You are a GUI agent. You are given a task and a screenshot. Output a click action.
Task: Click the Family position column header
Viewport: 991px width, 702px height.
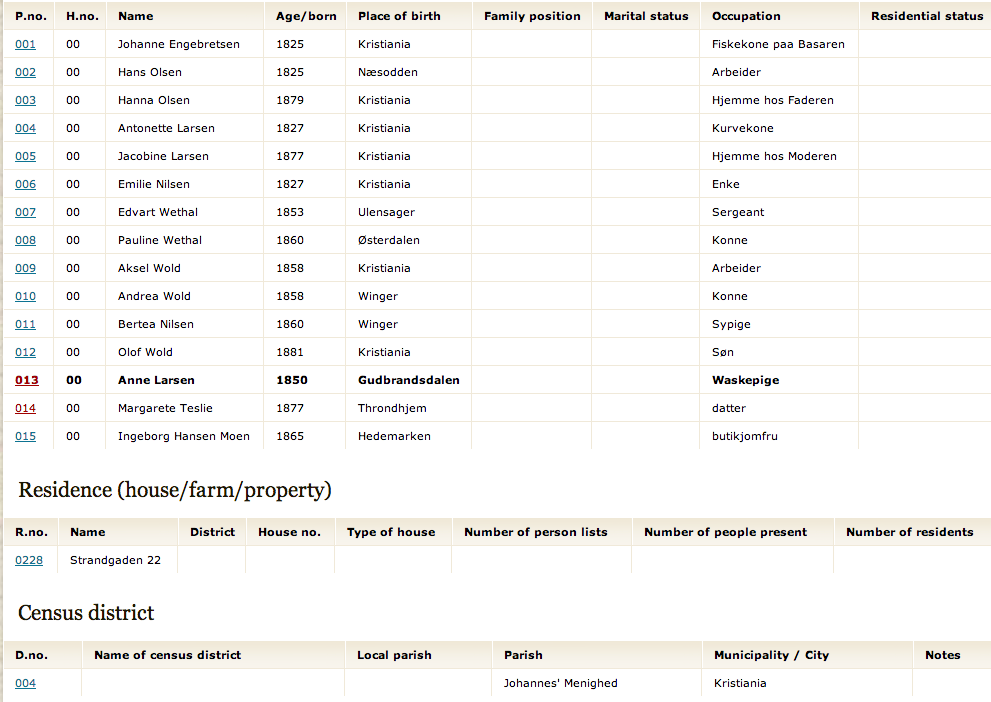[532, 16]
